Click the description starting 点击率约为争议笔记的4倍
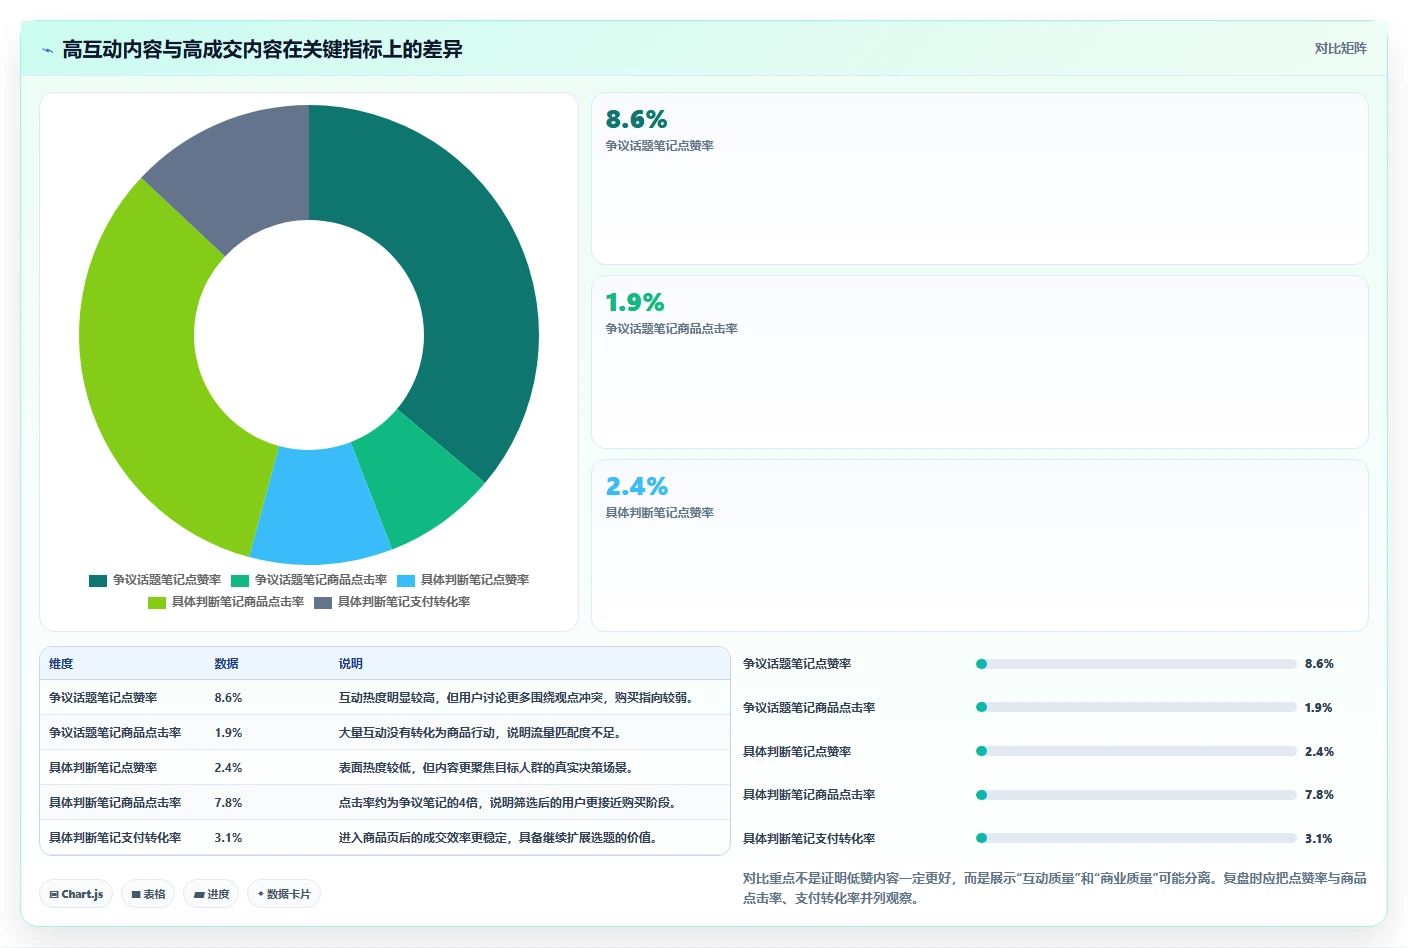 510,803
